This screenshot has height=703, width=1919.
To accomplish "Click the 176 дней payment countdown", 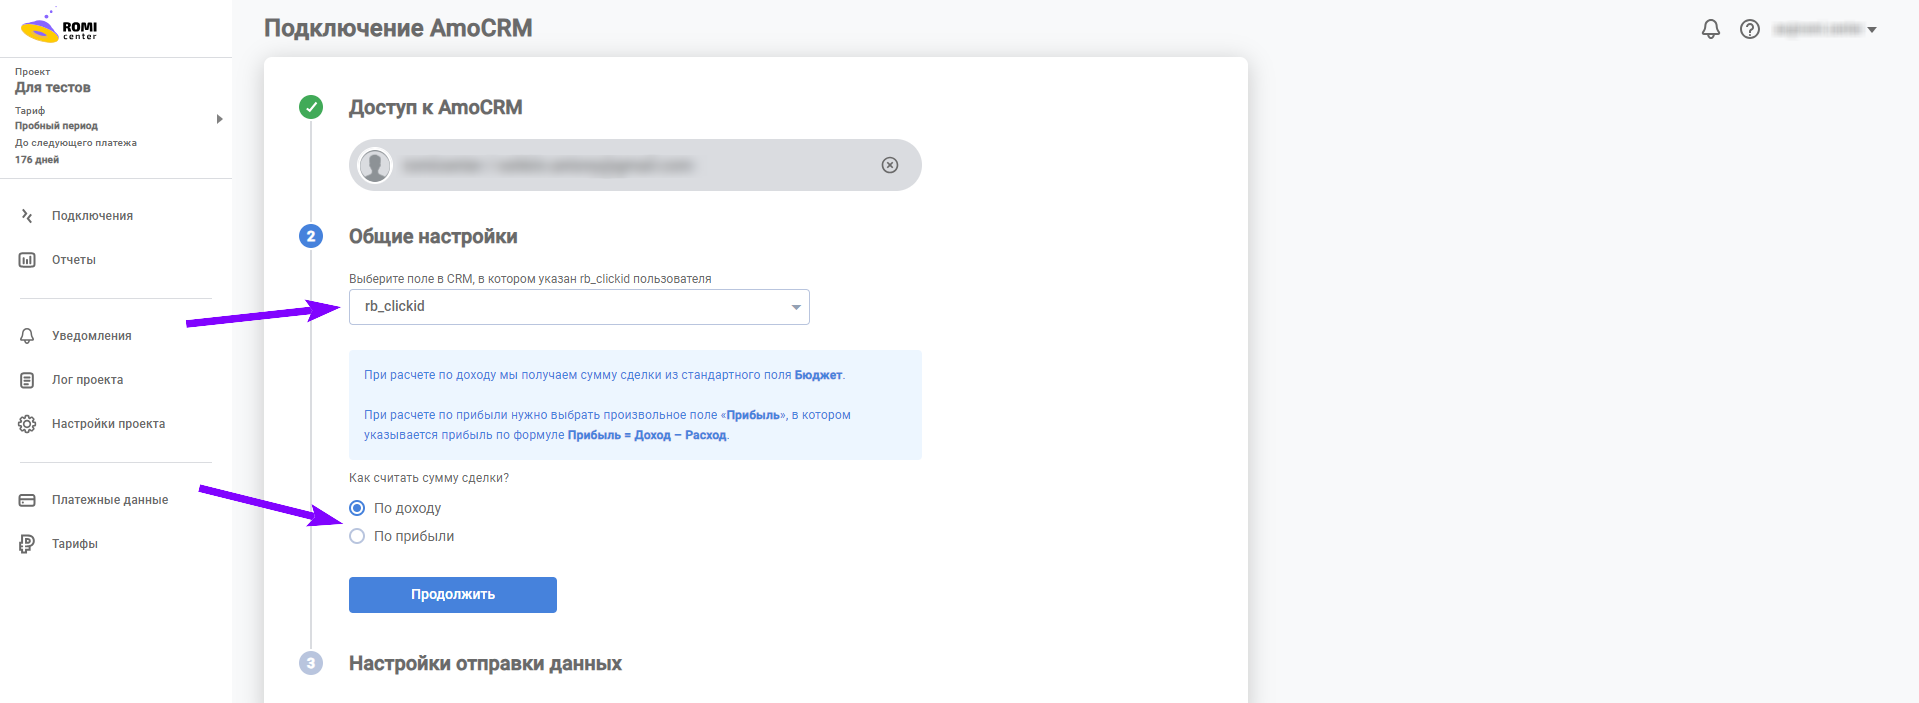I will (x=37, y=160).
